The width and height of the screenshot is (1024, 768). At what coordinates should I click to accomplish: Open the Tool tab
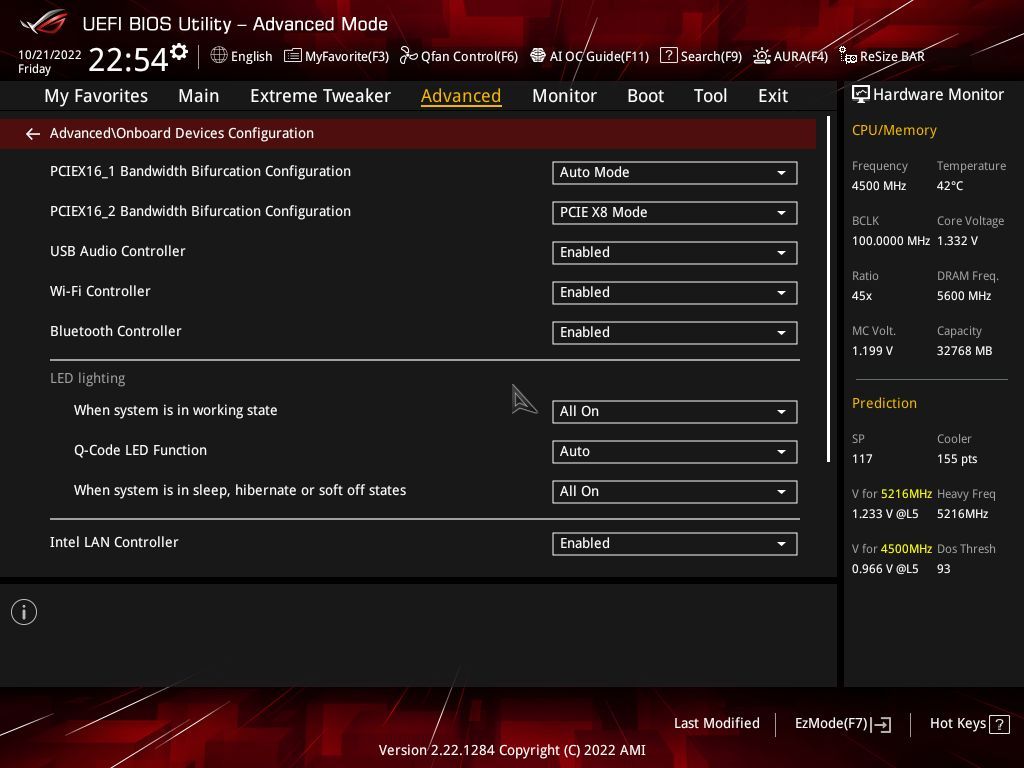710,96
